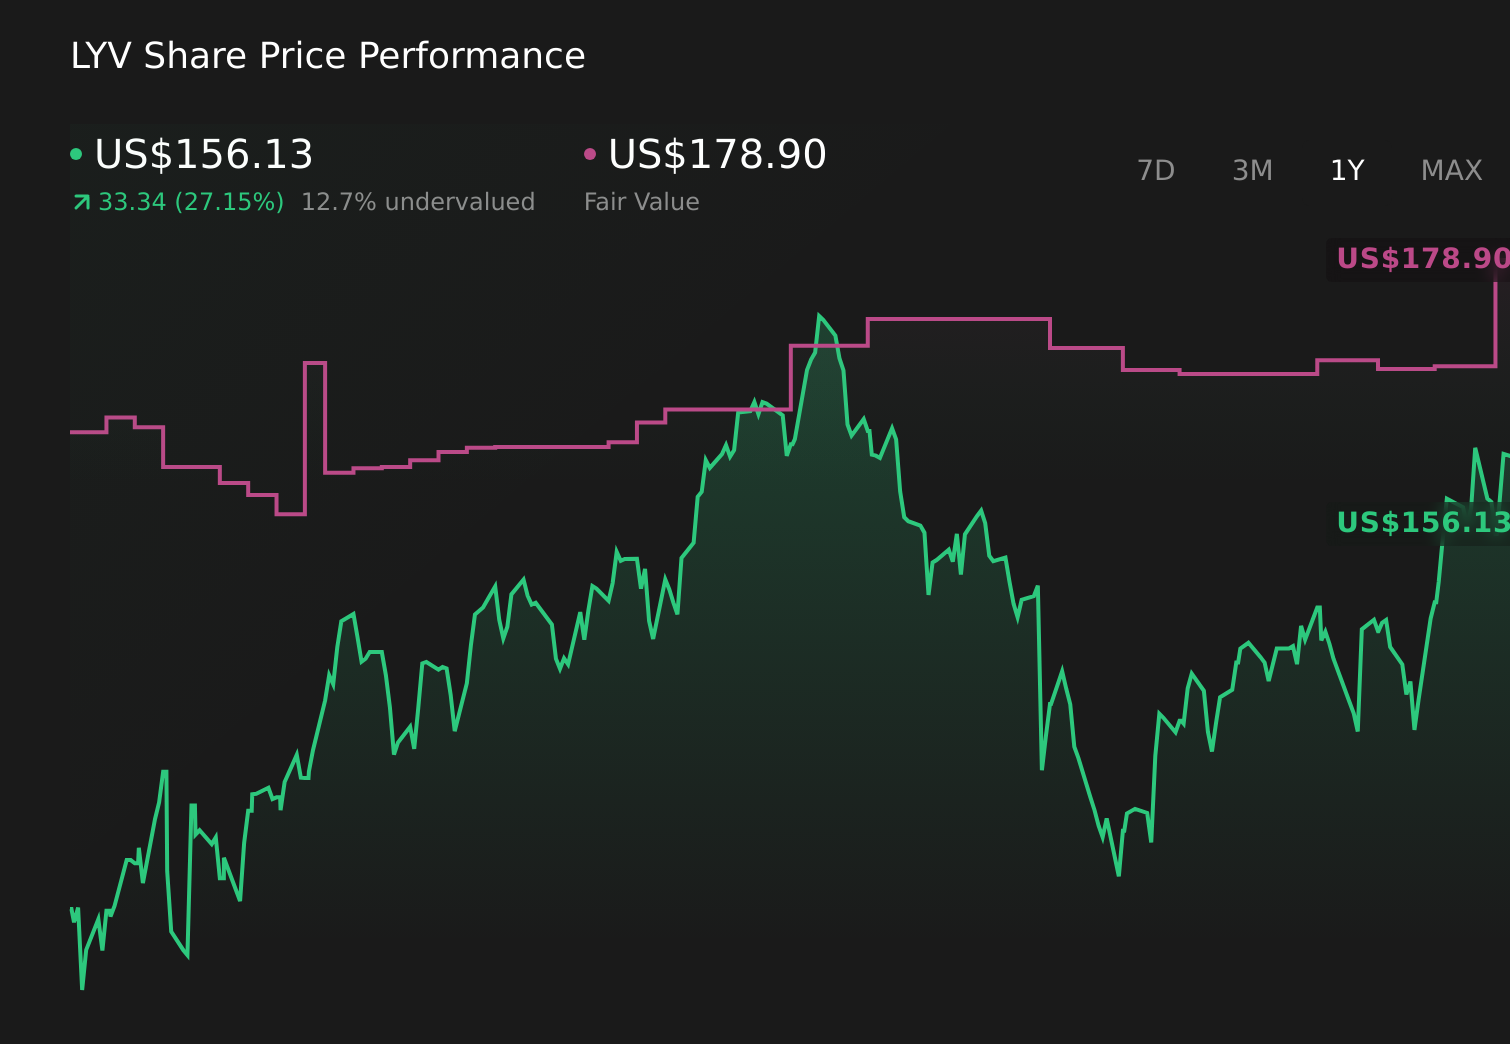Click the green share price legend dot
The height and width of the screenshot is (1044, 1510).
[76, 153]
